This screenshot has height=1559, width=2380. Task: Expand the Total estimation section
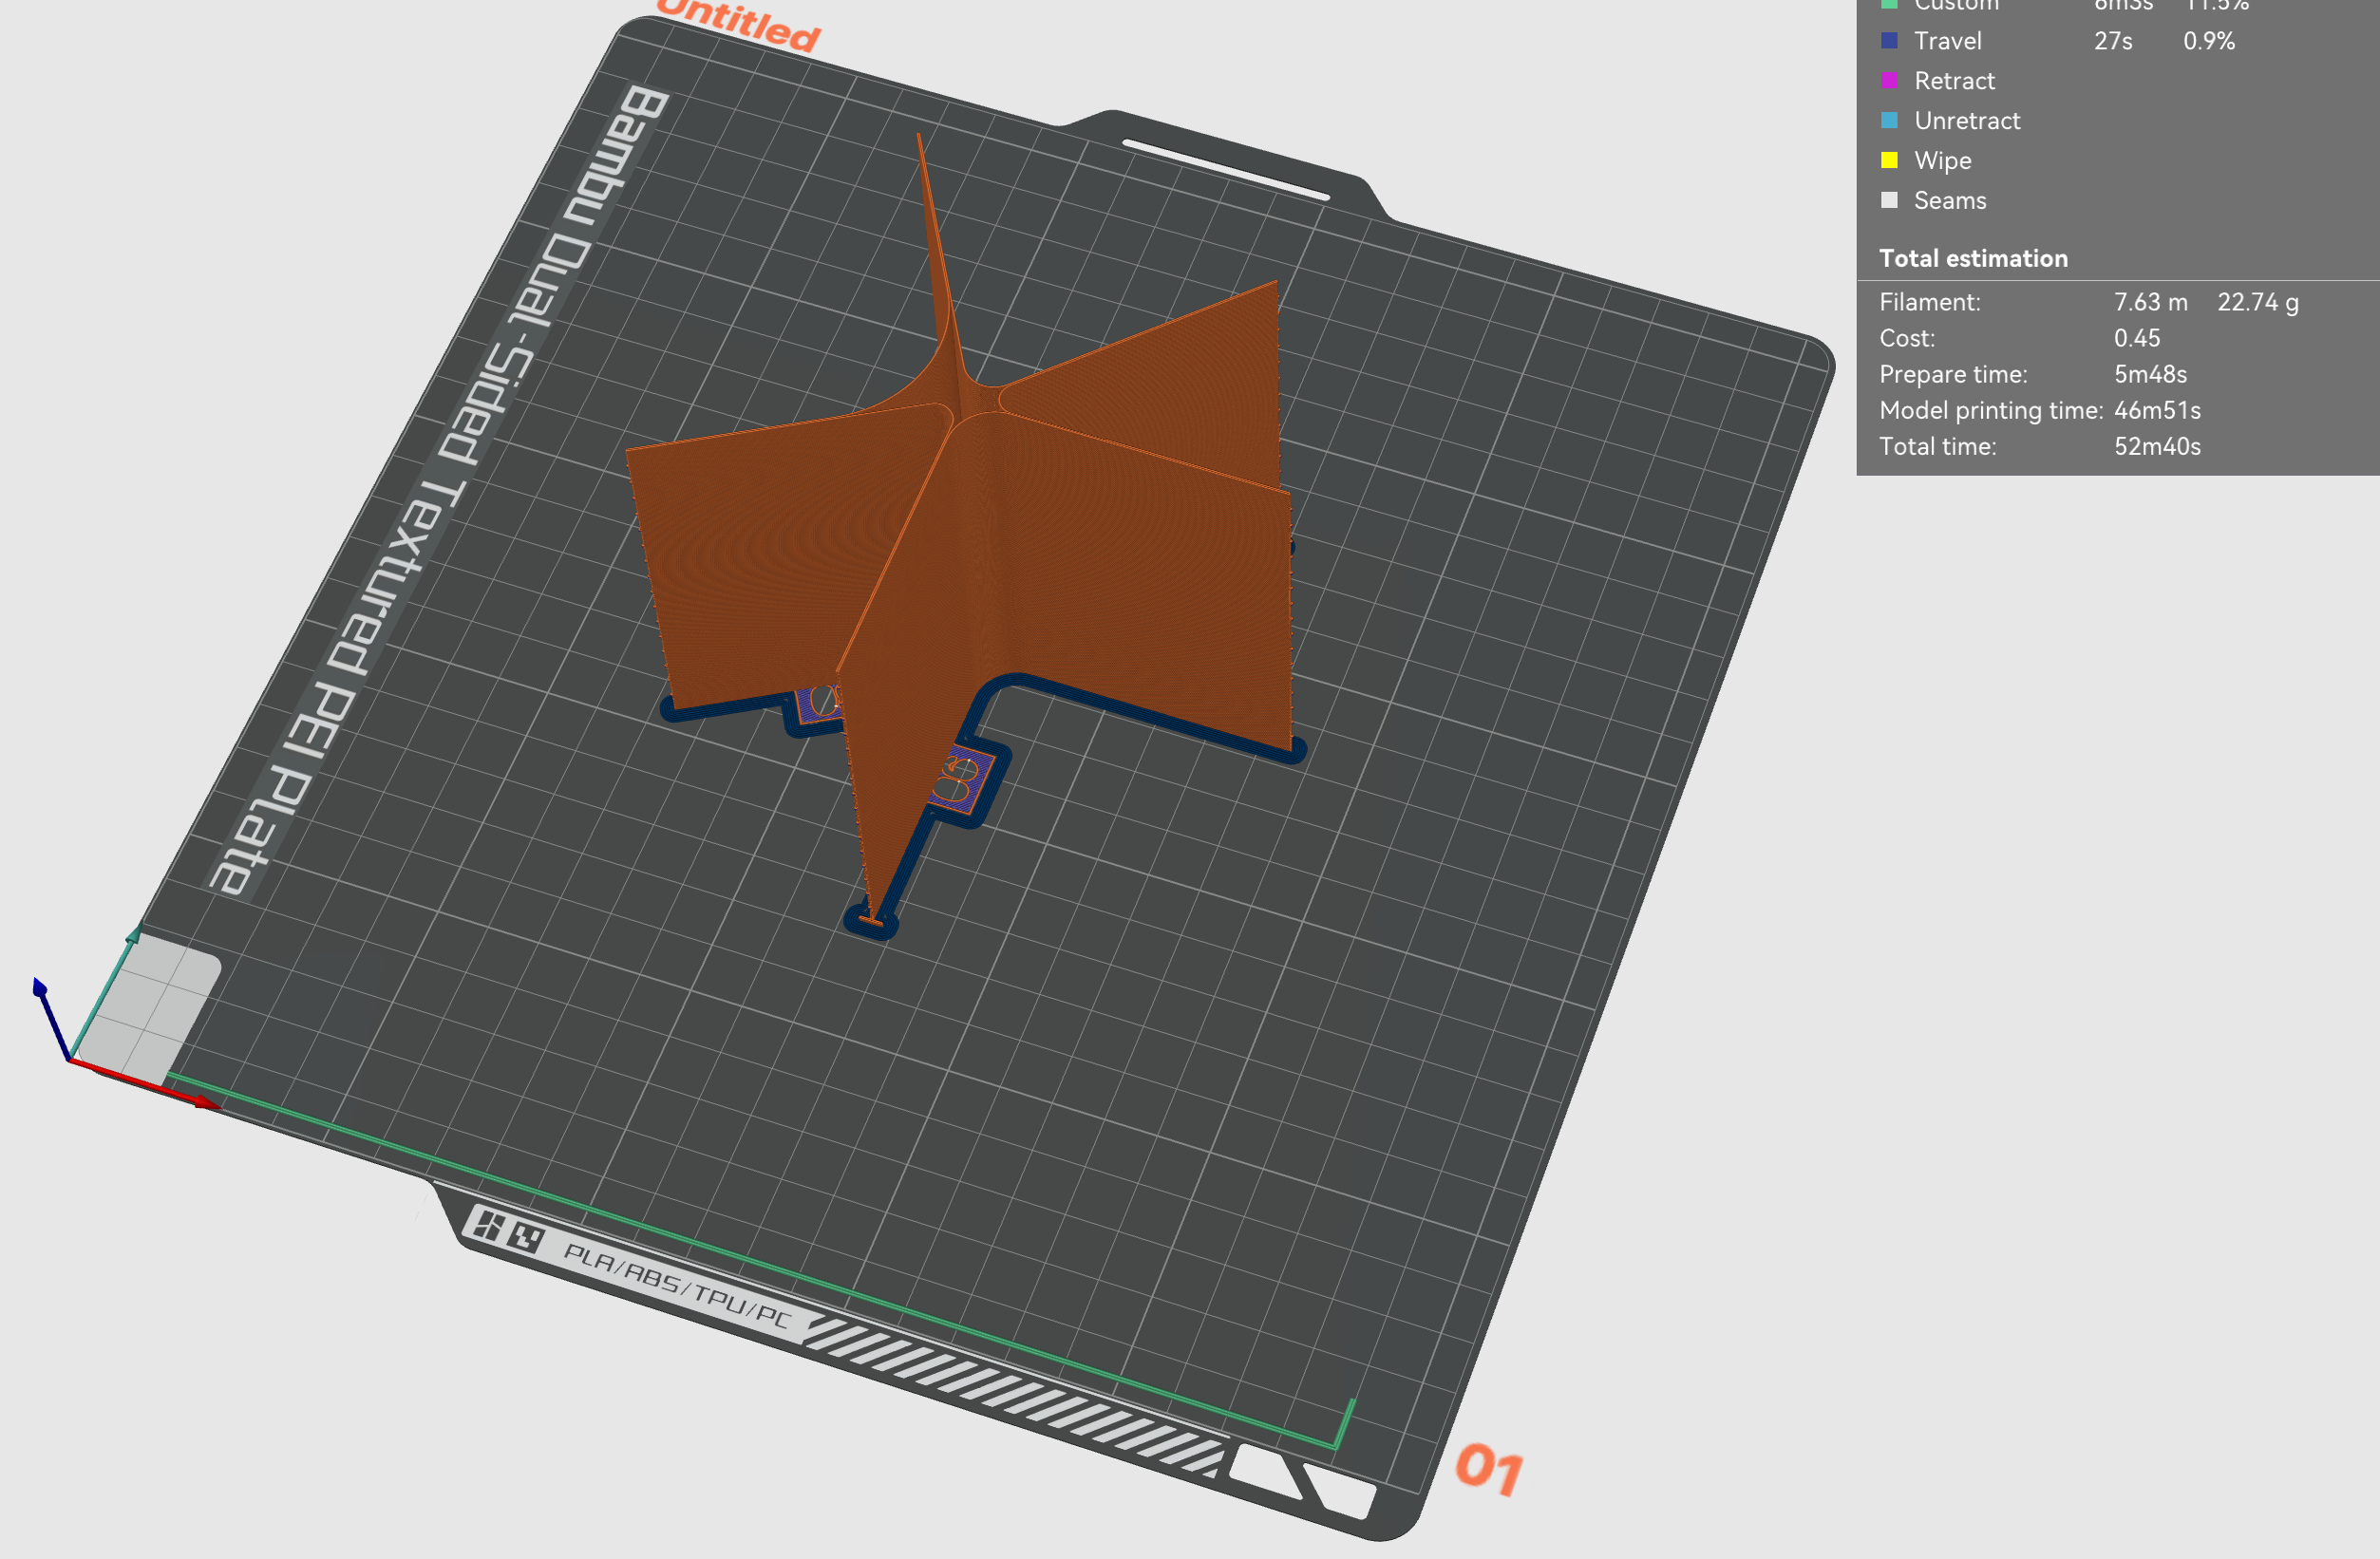(x=1973, y=257)
